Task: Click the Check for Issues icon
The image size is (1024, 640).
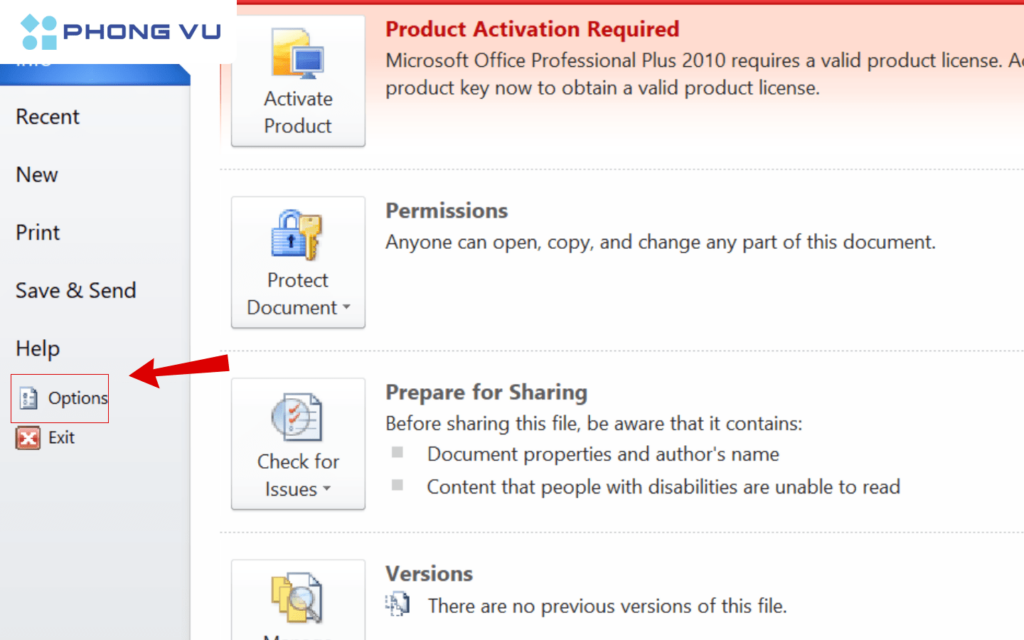Action: [x=297, y=417]
